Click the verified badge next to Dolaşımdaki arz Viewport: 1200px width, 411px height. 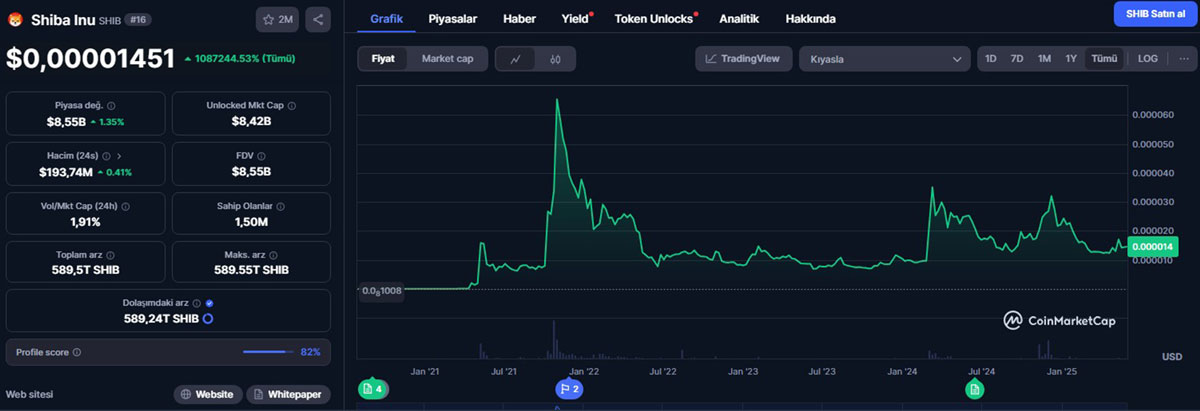(x=209, y=303)
